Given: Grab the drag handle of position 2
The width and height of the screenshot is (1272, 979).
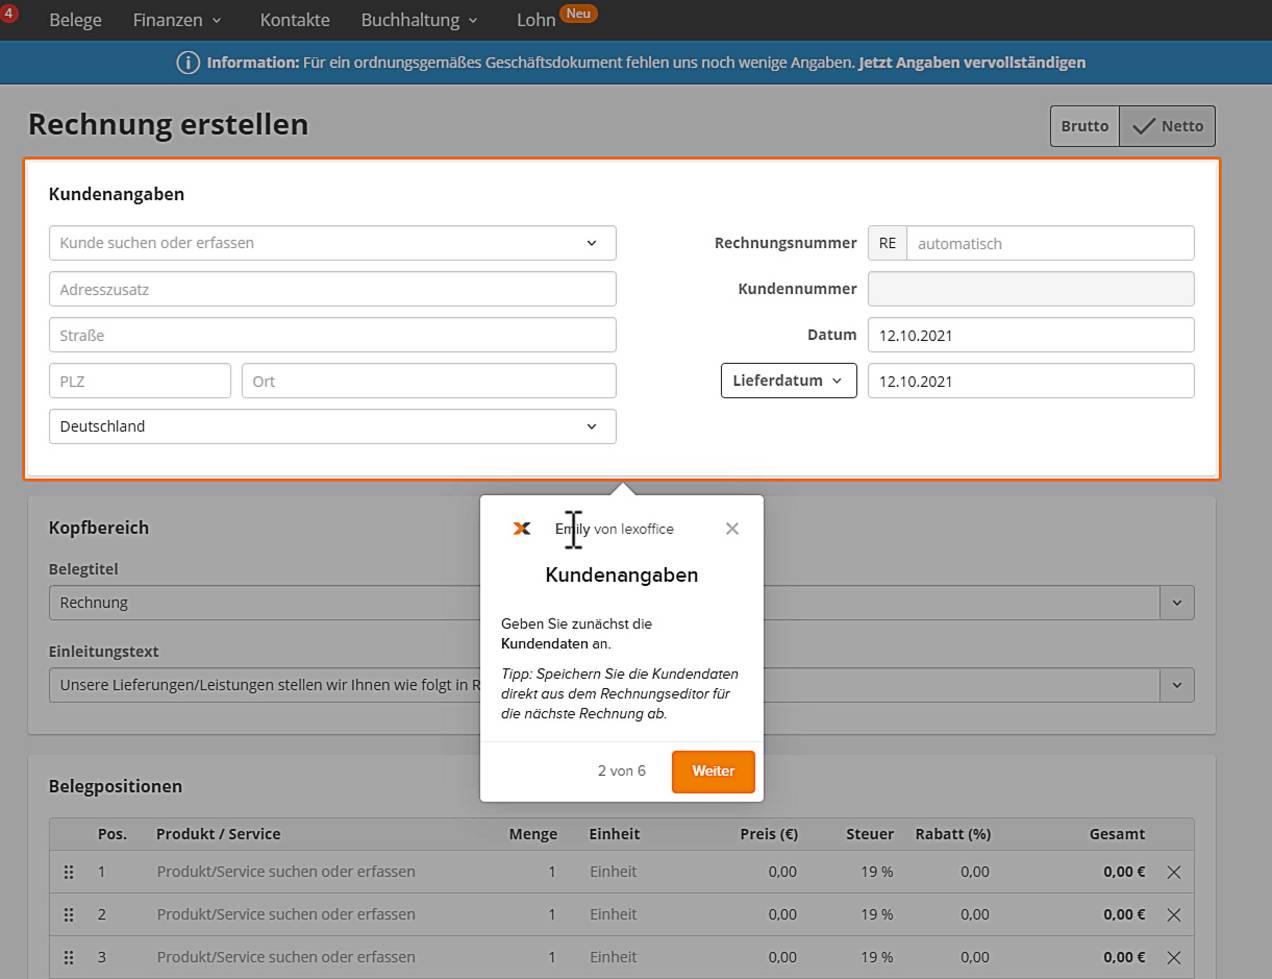Looking at the screenshot, I should coord(69,915).
